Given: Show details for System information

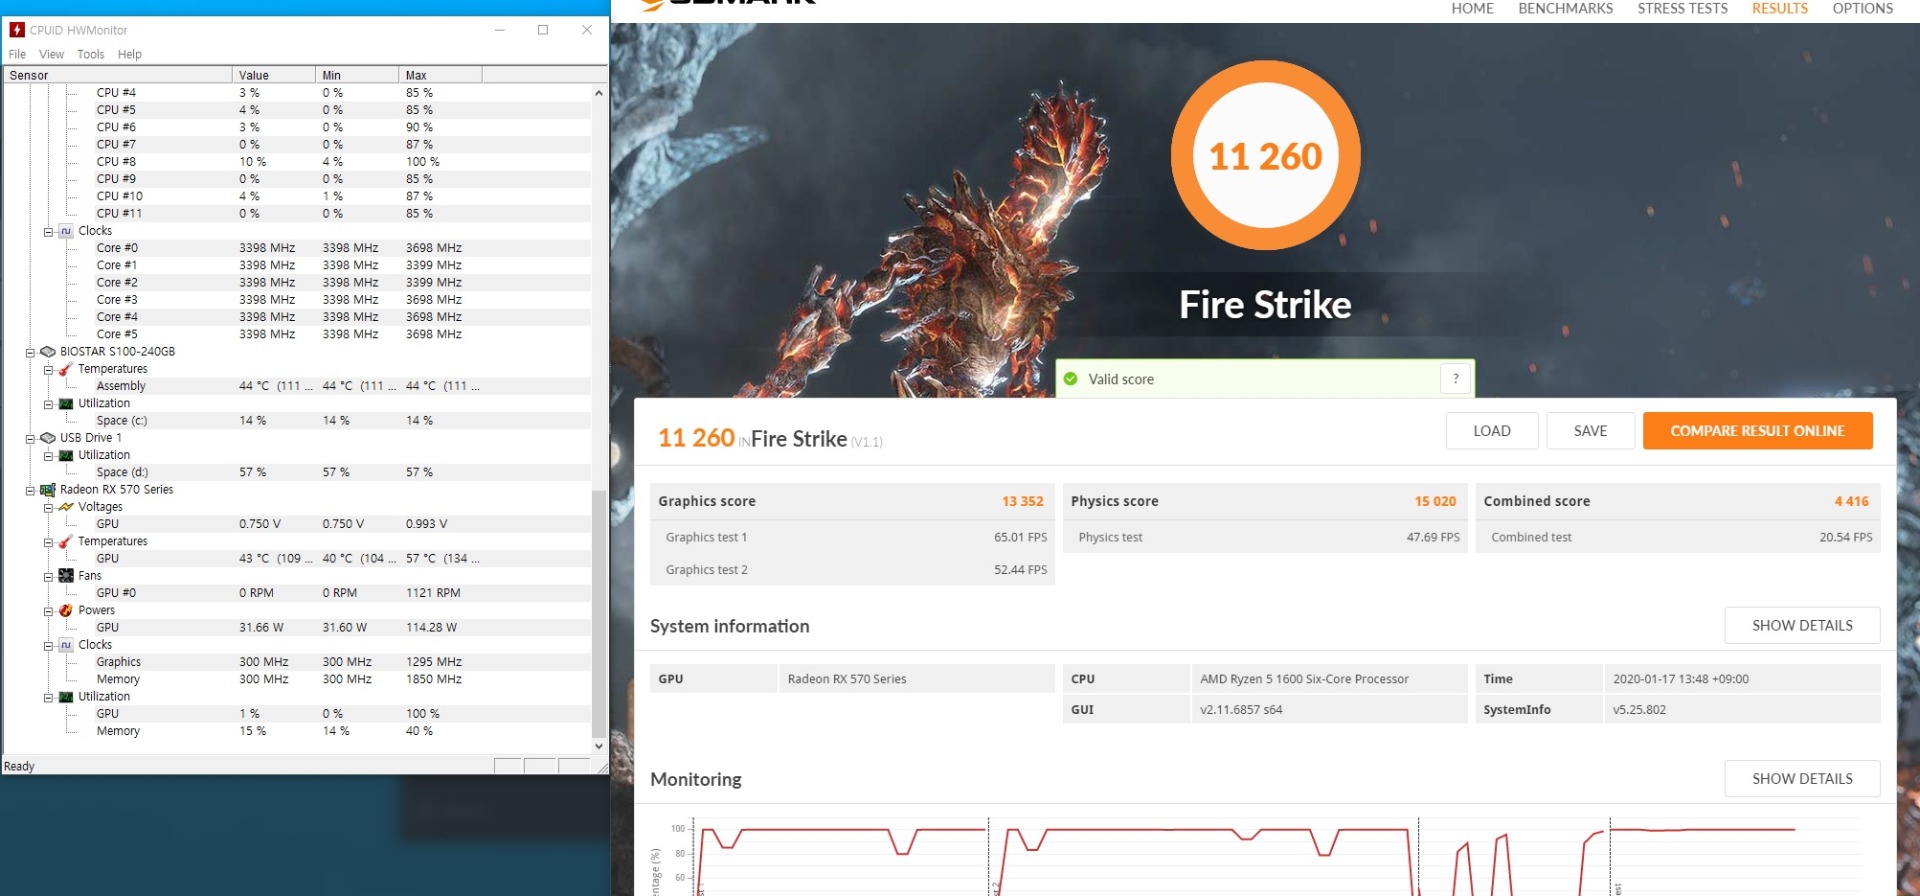Looking at the screenshot, I should coord(1802,625).
